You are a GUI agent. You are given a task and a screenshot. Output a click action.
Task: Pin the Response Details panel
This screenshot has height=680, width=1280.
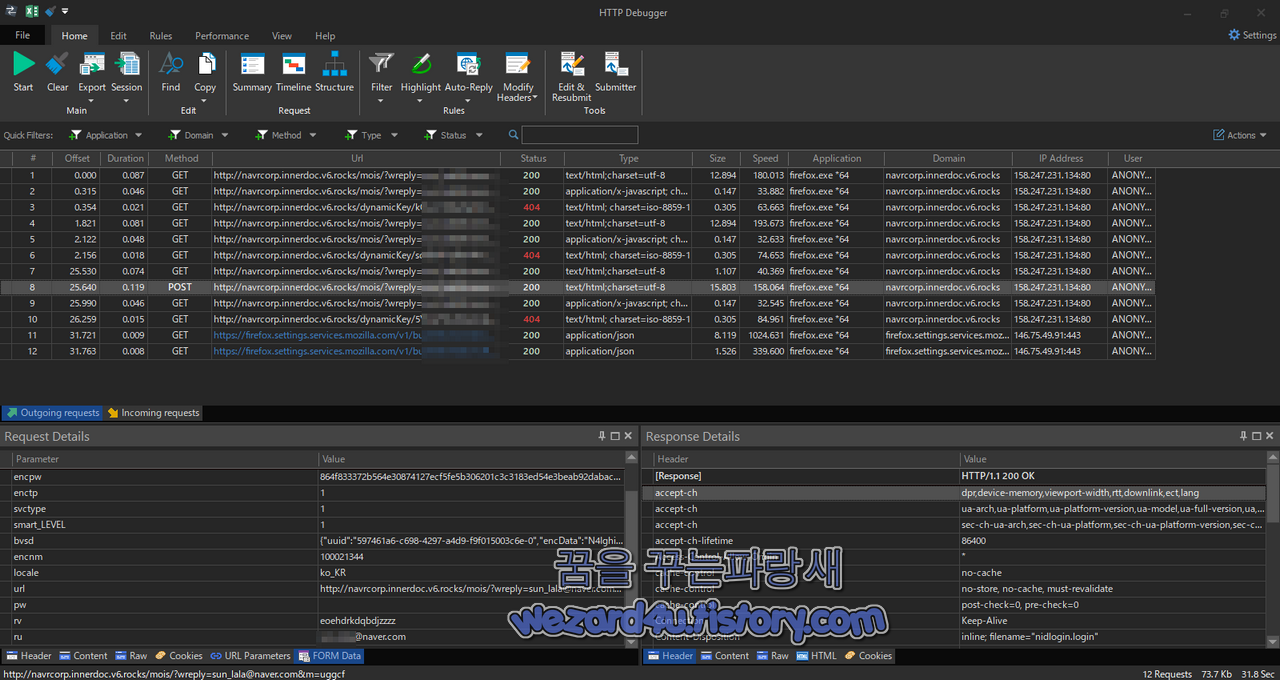coord(1244,436)
